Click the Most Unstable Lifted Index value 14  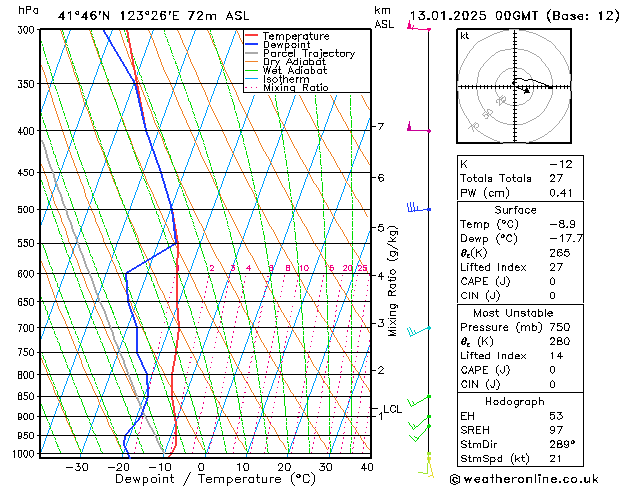tap(556, 356)
